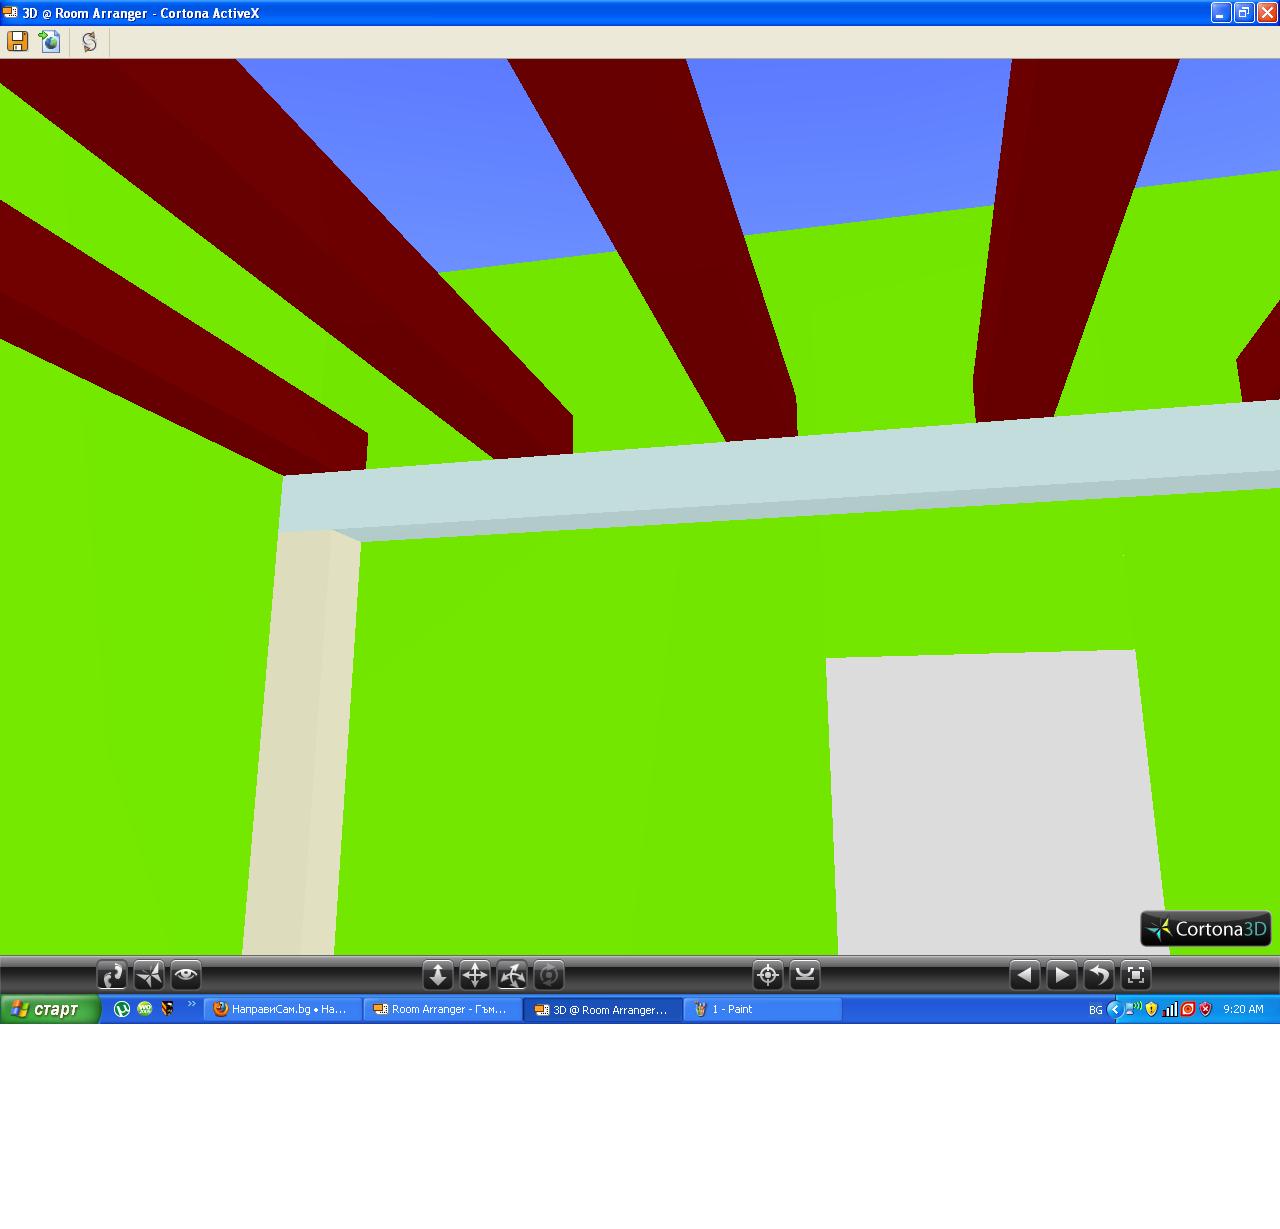This screenshot has width=1280, height=1229.
Task: Switch to Fly navigation mode
Action: pyautogui.click(x=149, y=975)
